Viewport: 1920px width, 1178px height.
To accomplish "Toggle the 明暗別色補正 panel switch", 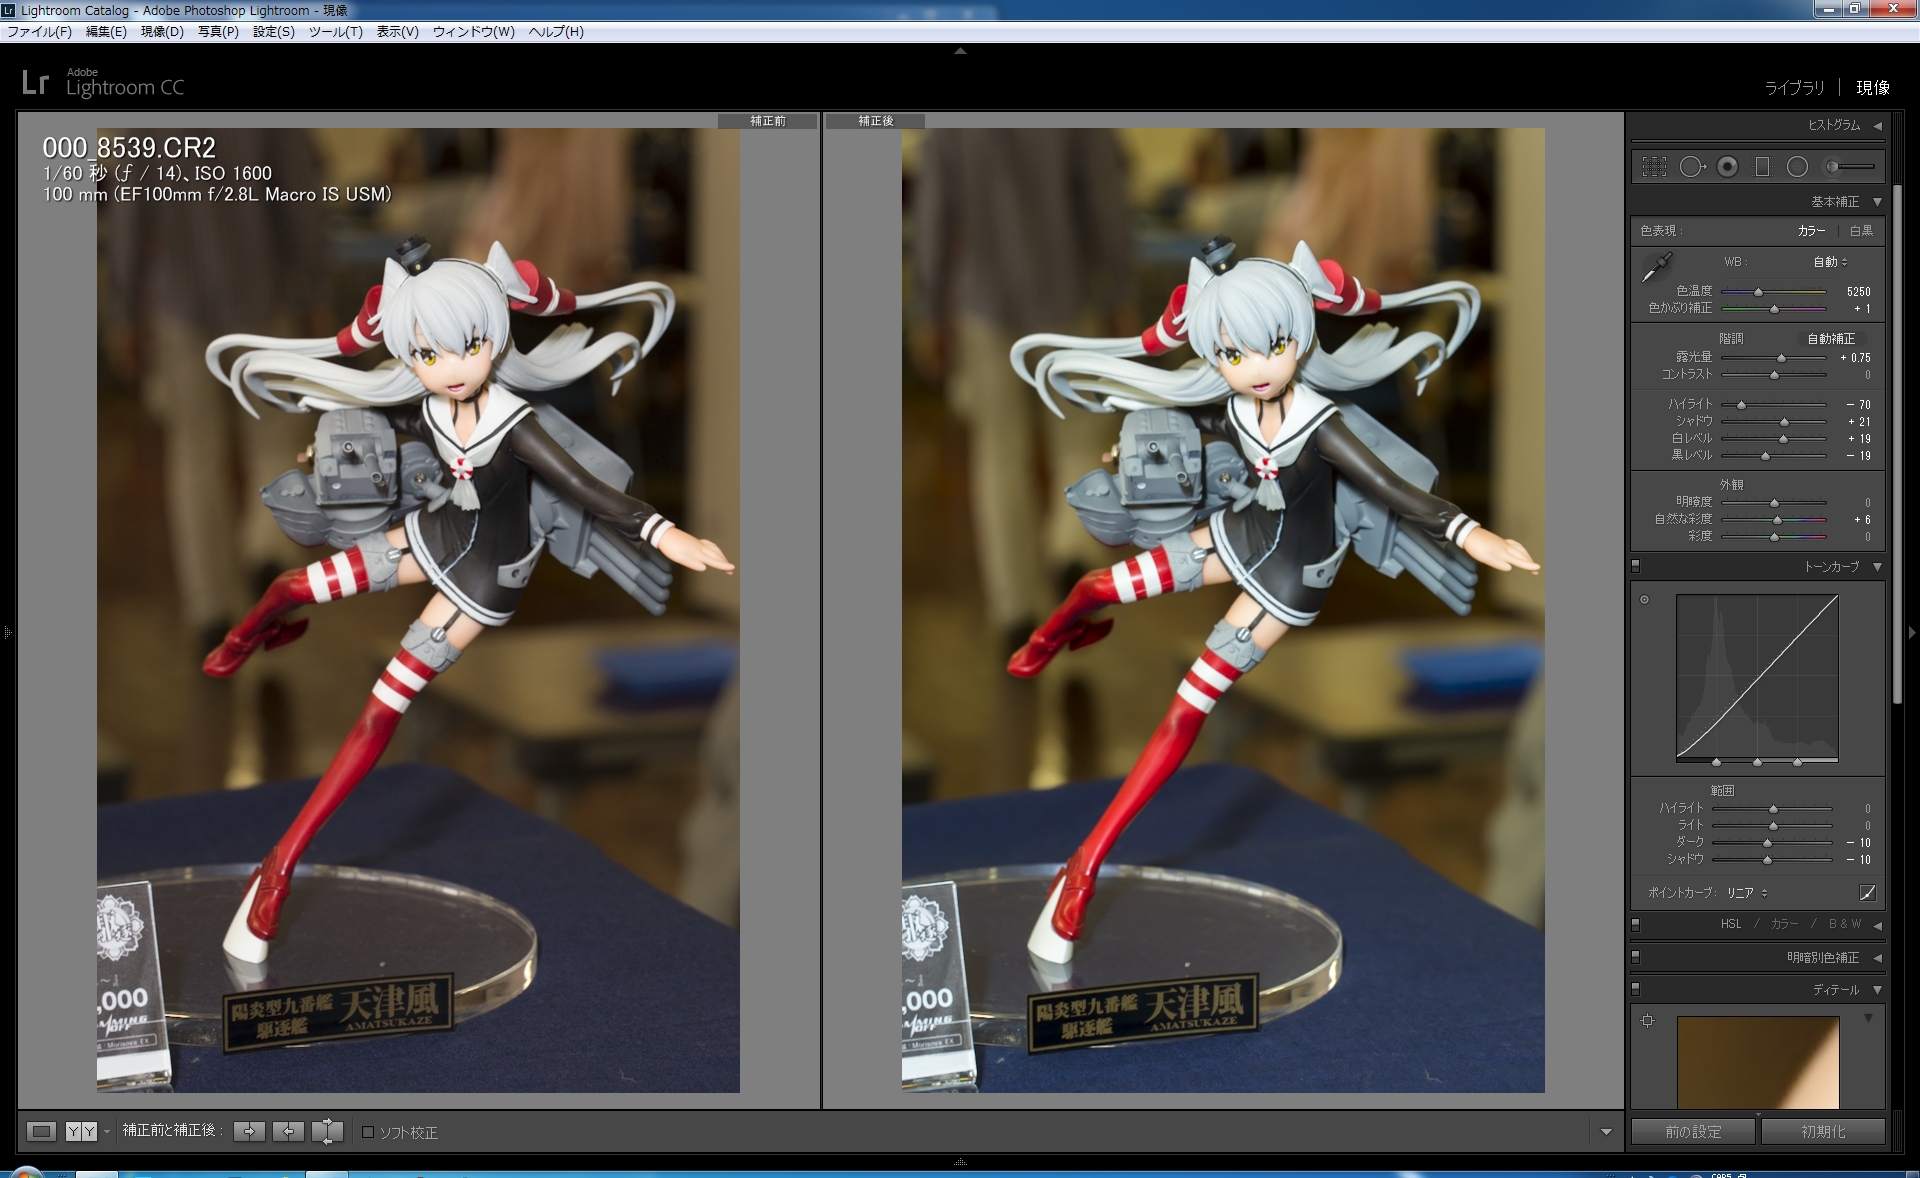I will [x=1636, y=957].
